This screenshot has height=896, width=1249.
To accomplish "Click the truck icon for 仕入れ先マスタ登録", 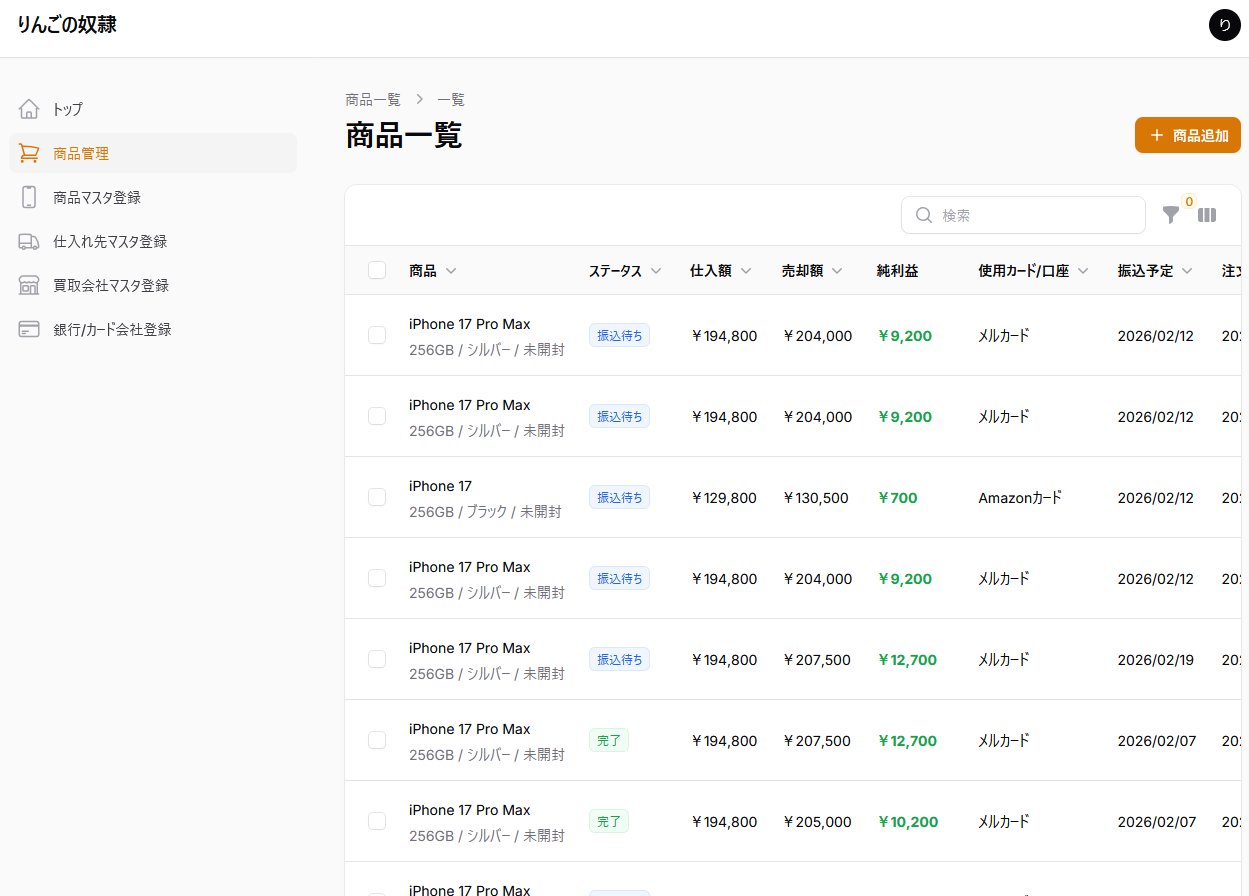I will (x=29, y=241).
